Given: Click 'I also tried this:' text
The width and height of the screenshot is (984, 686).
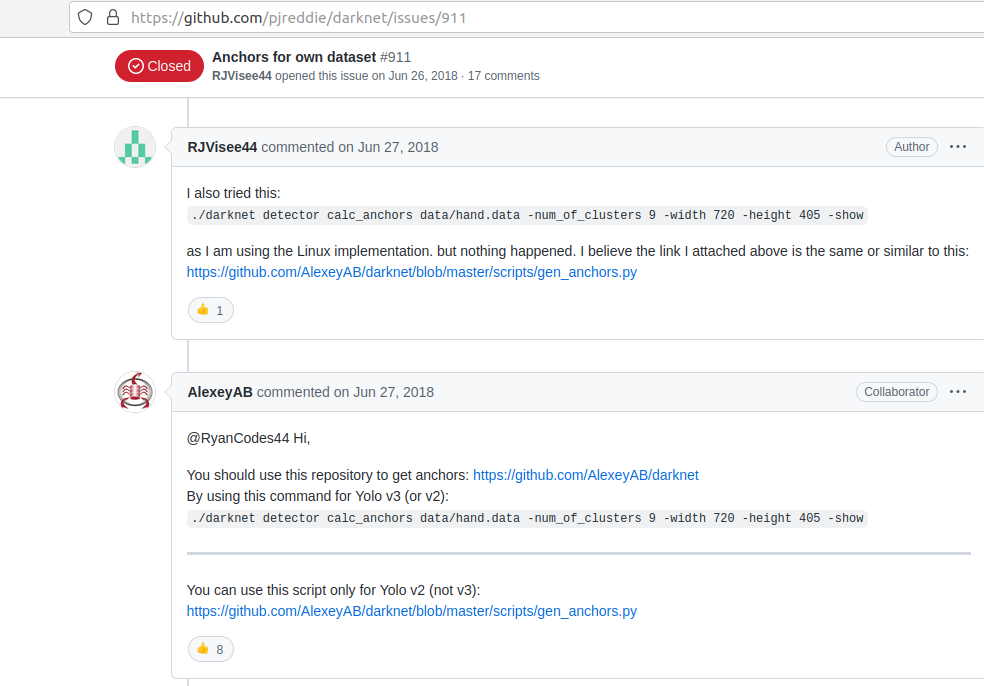Looking at the screenshot, I should [x=233, y=193].
